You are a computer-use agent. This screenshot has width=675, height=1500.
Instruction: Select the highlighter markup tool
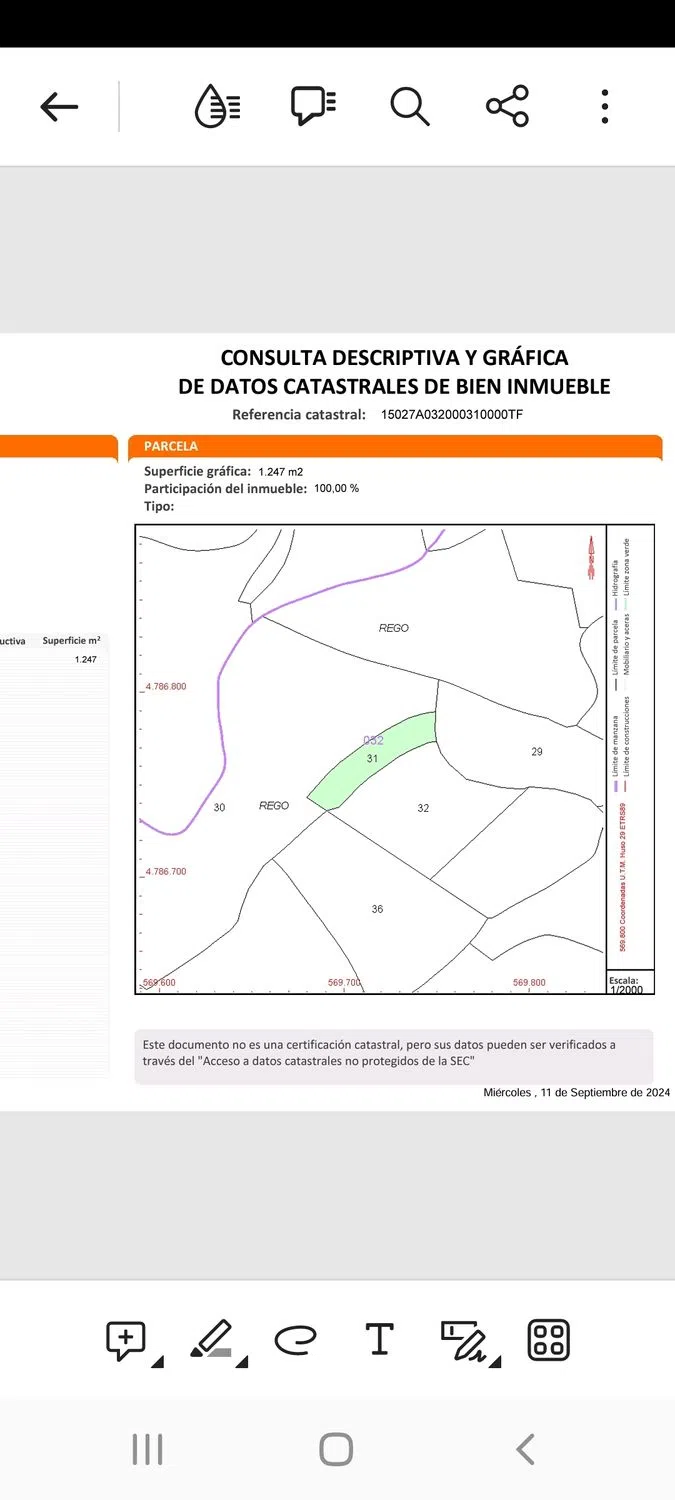(211, 1340)
